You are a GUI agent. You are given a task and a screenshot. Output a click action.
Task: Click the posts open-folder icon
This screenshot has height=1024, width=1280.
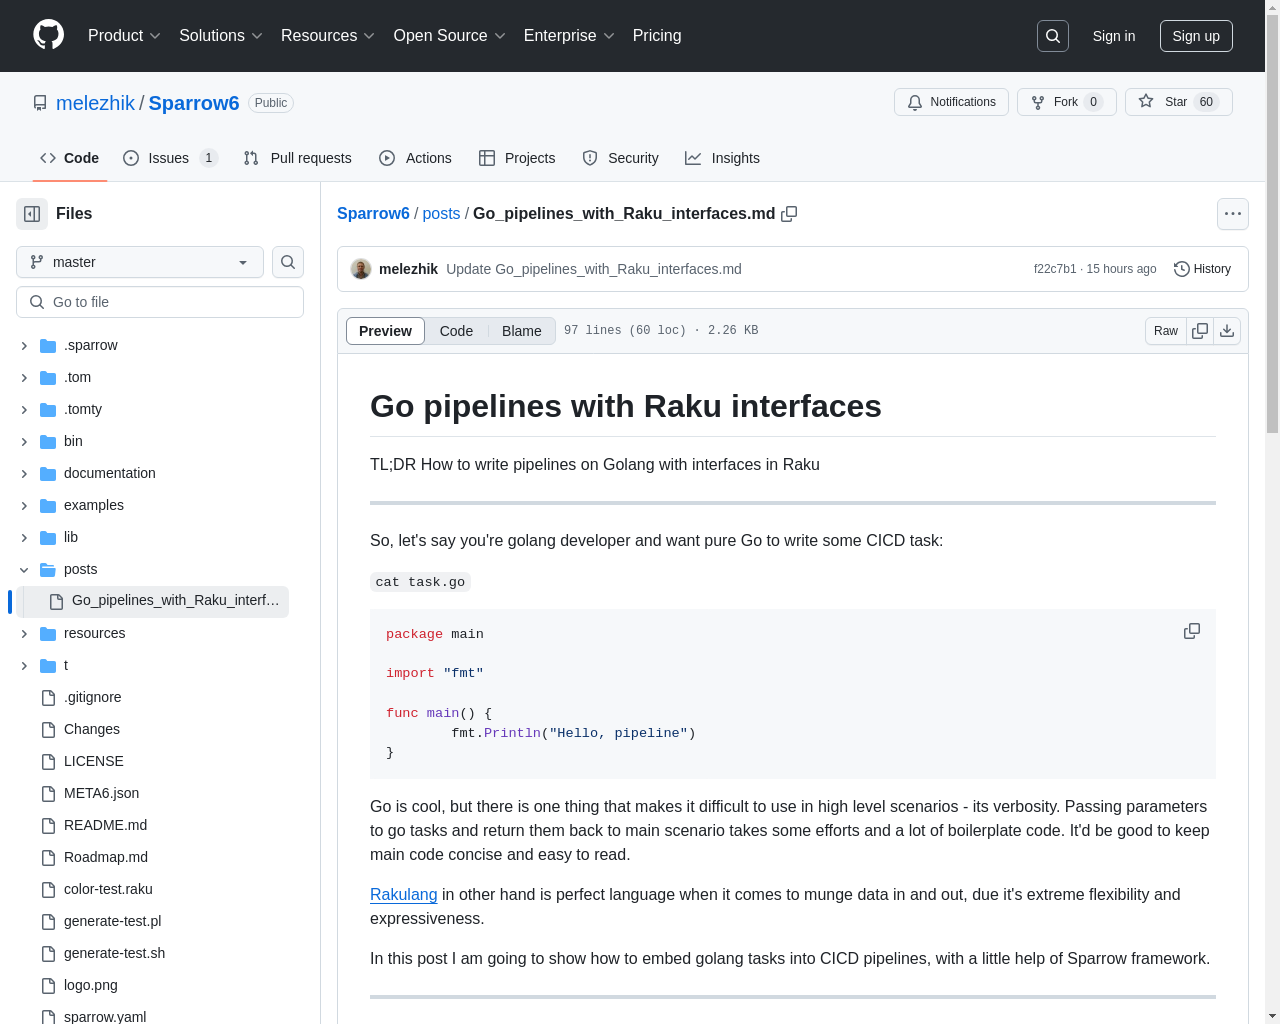click(x=48, y=570)
